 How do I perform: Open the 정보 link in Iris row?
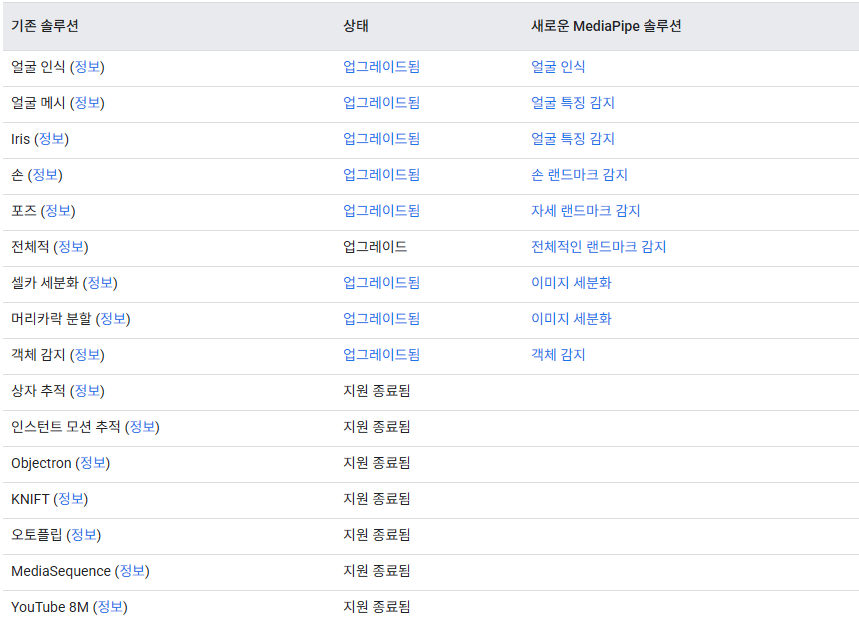point(51,139)
